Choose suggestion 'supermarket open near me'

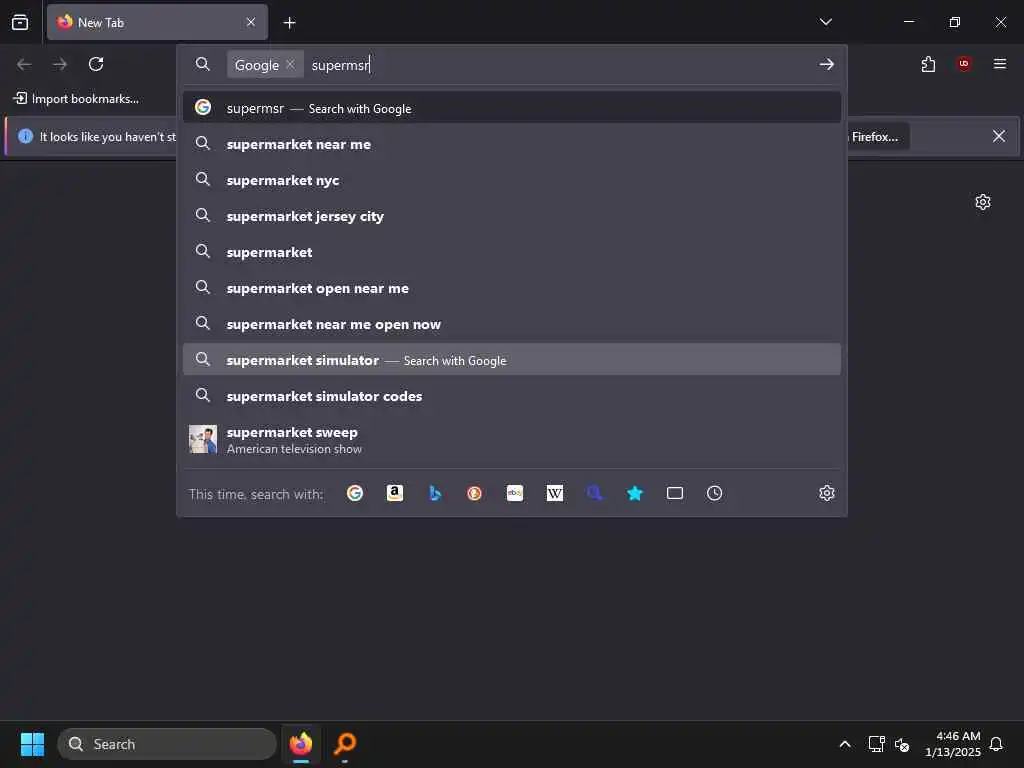(511, 288)
